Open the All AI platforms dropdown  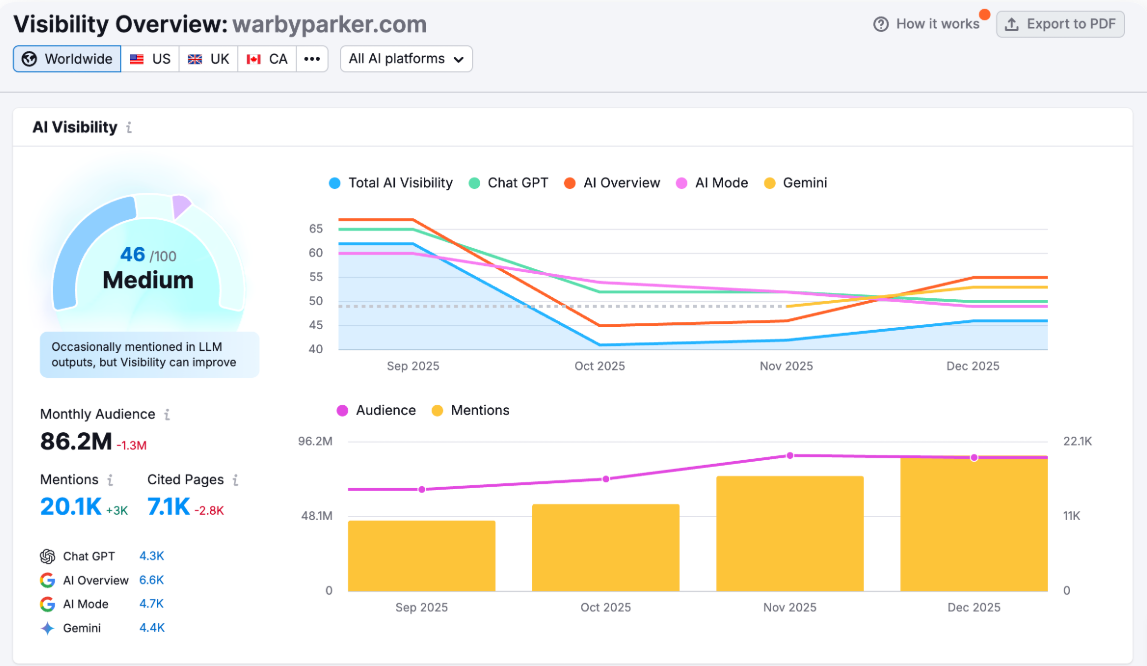(406, 58)
